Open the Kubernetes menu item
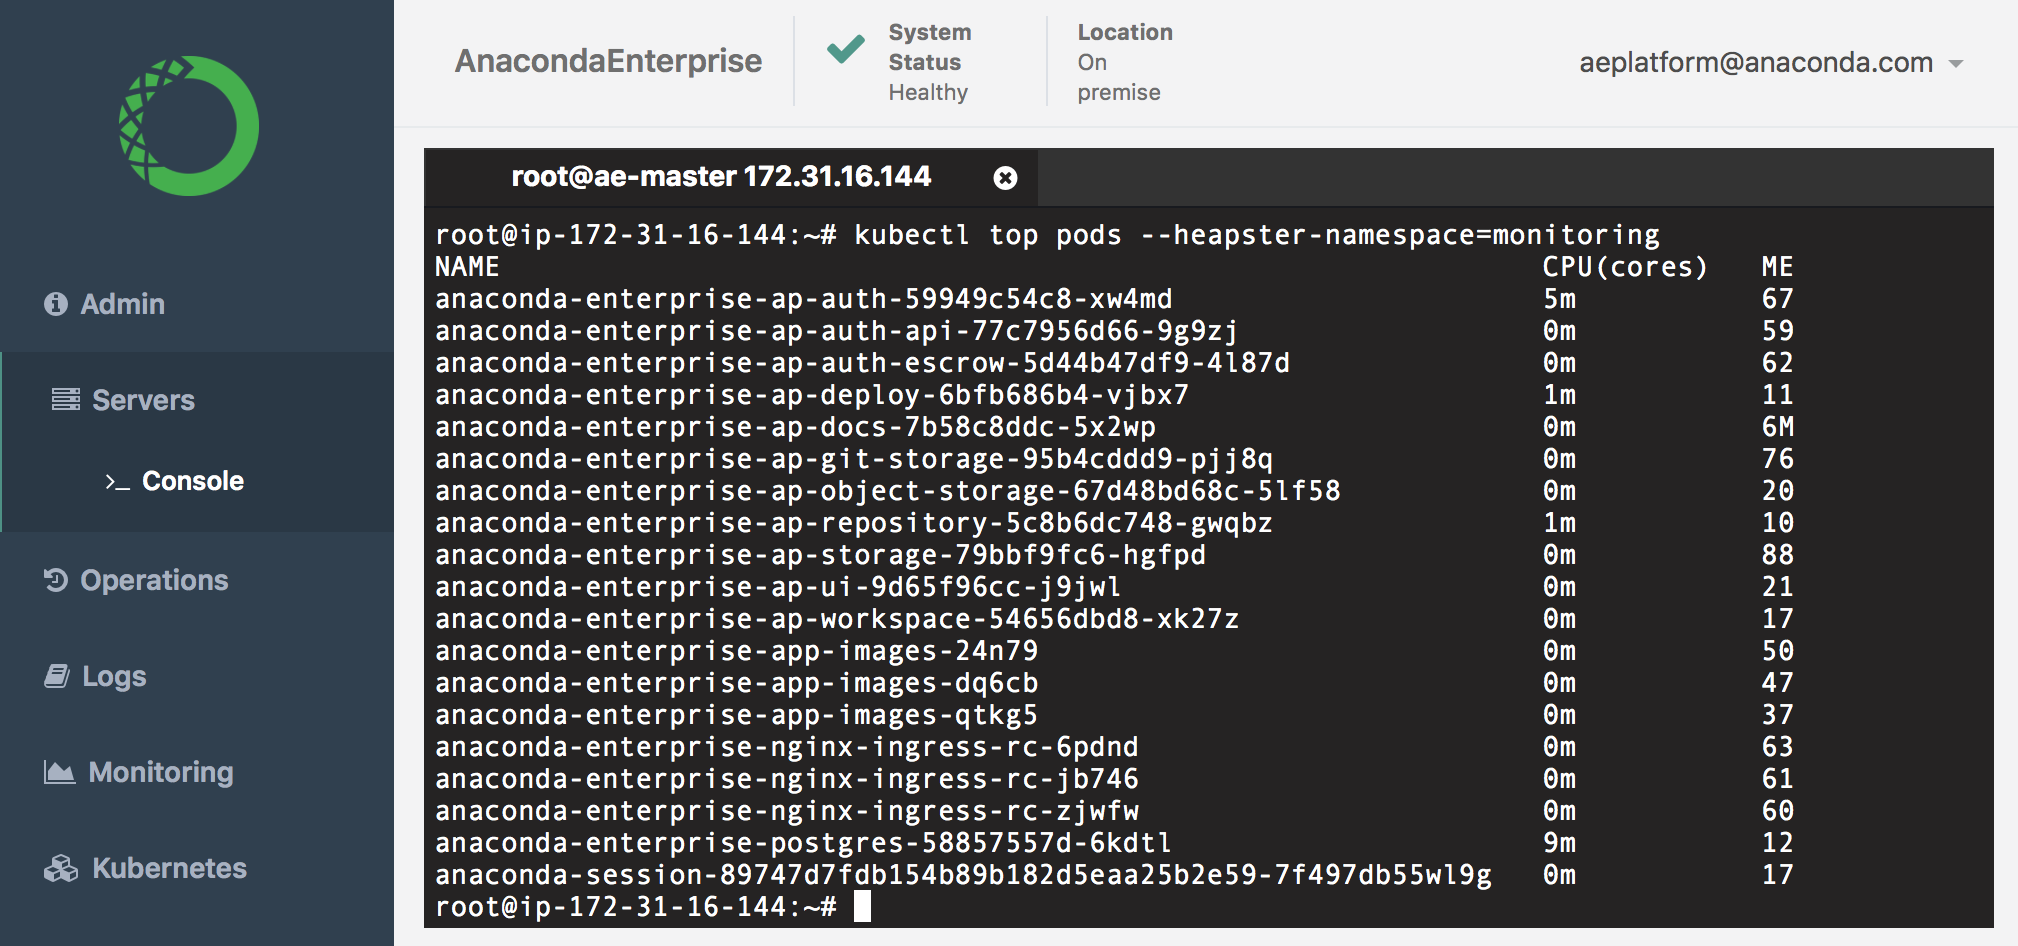This screenshot has width=2018, height=946. pos(169,868)
